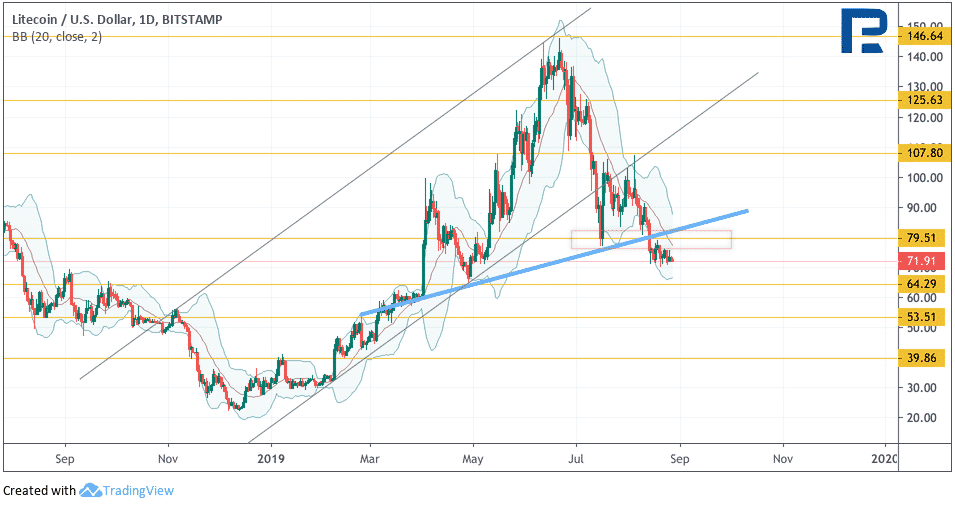
Task: Click the 2020 label on time axis
Action: (884, 459)
